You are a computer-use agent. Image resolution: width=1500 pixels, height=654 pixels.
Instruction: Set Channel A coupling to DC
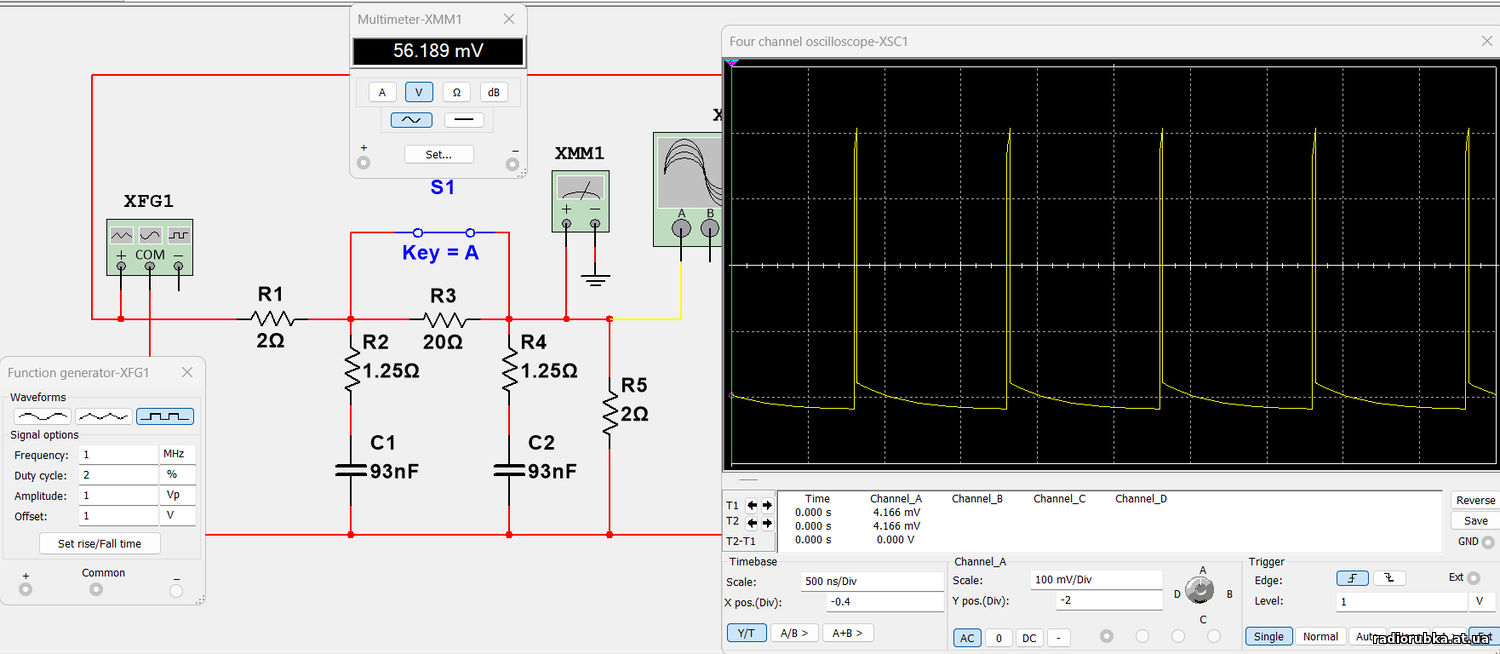(1029, 637)
